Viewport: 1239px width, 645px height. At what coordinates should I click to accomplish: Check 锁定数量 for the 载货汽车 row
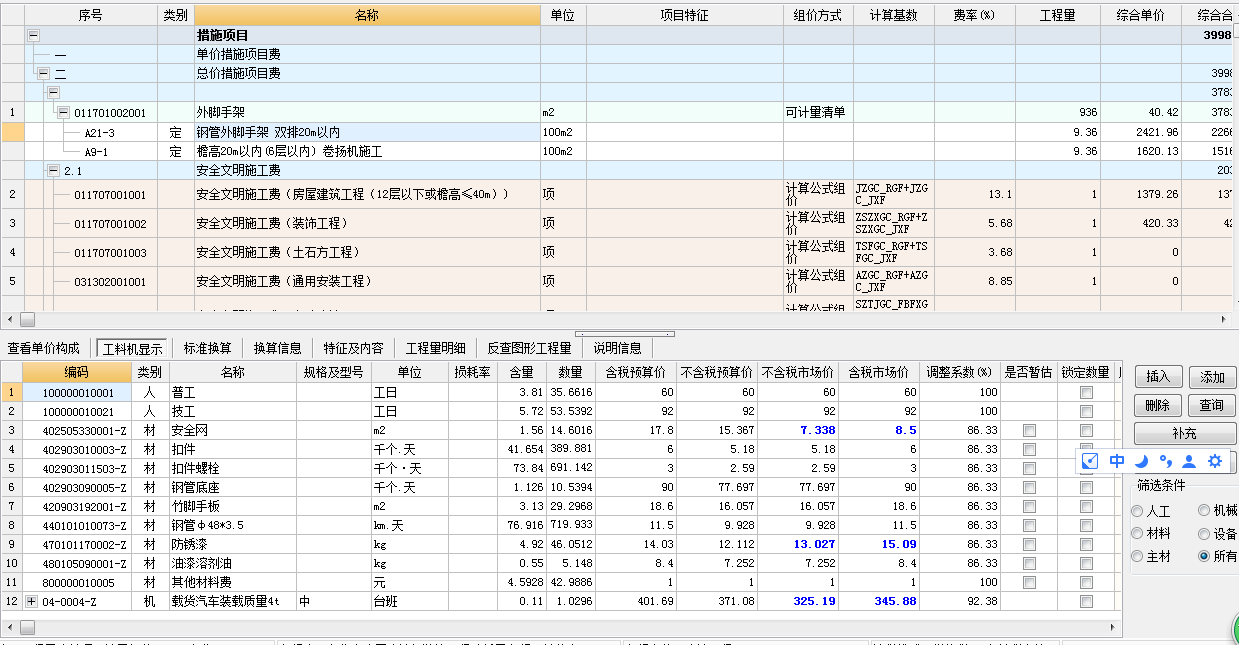pyautogui.click(x=1086, y=601)
